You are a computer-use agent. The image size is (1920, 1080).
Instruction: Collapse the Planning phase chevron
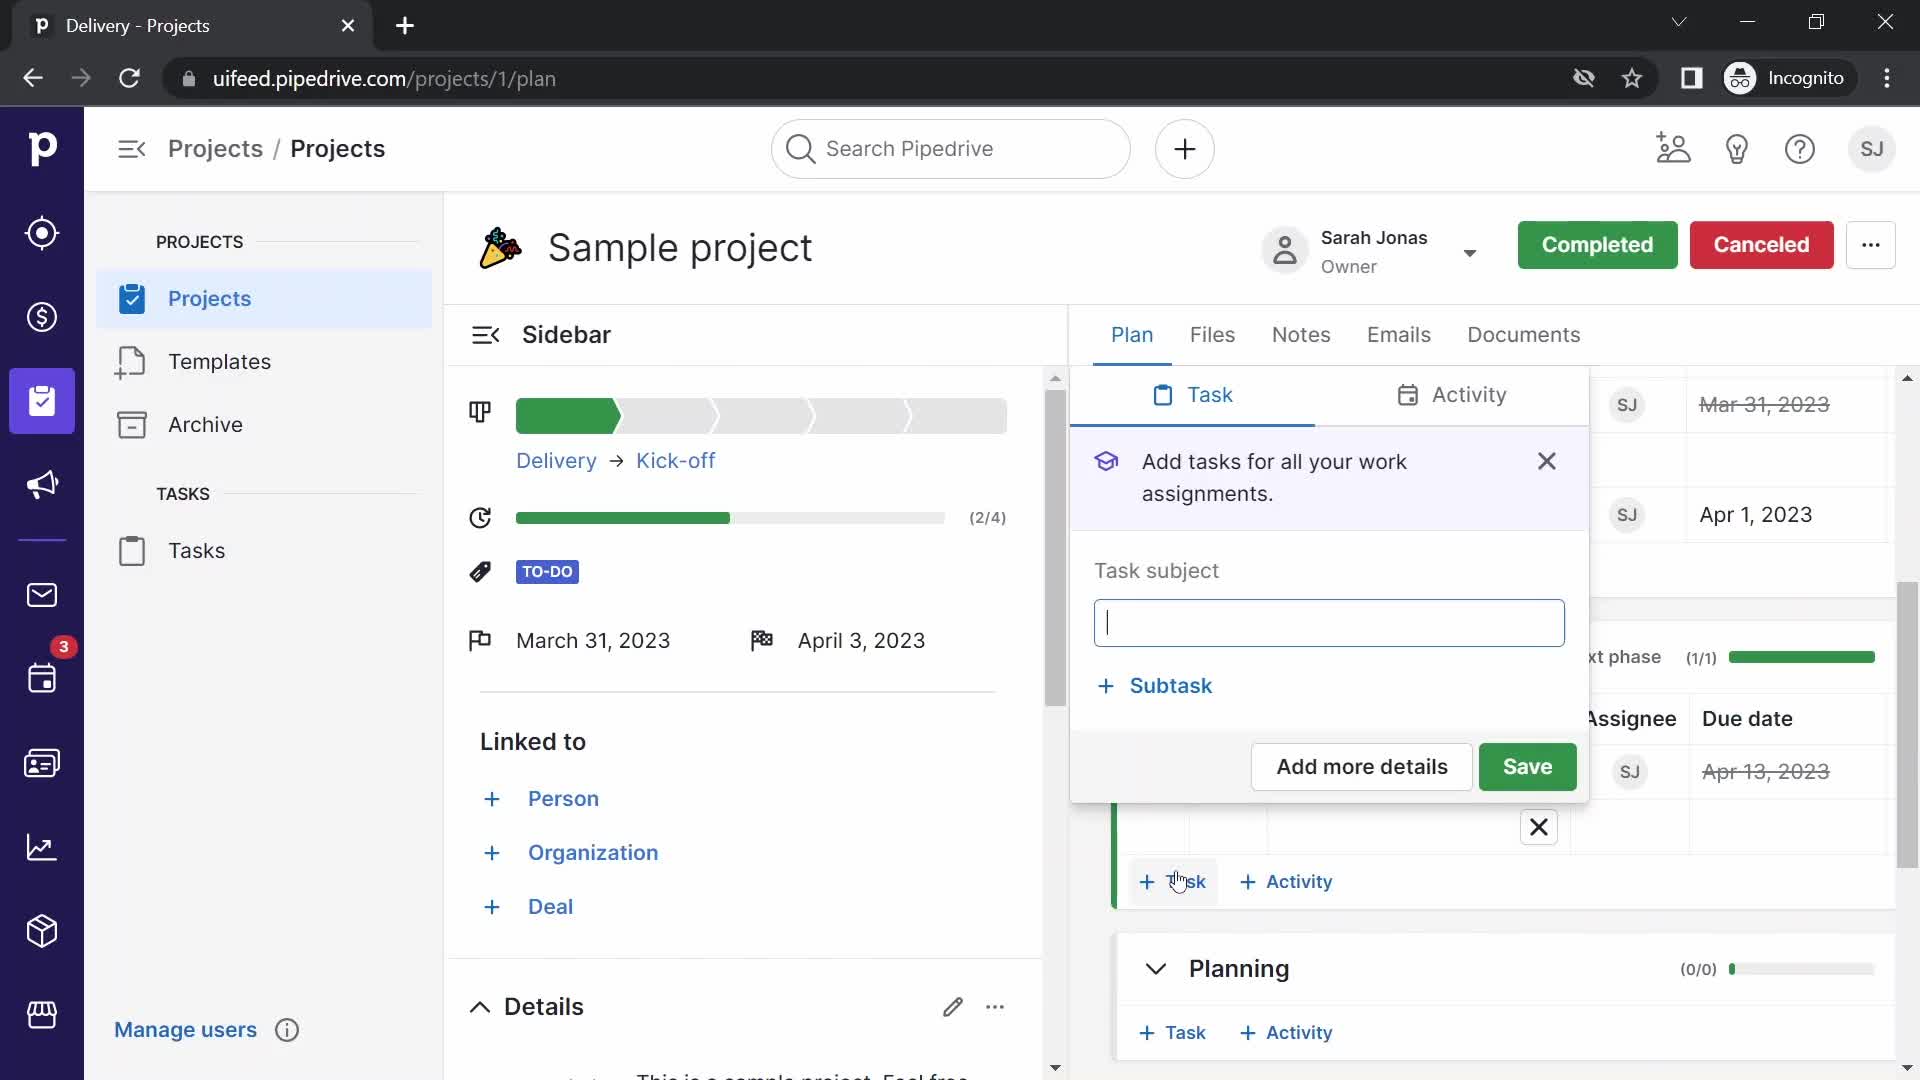1156,969
